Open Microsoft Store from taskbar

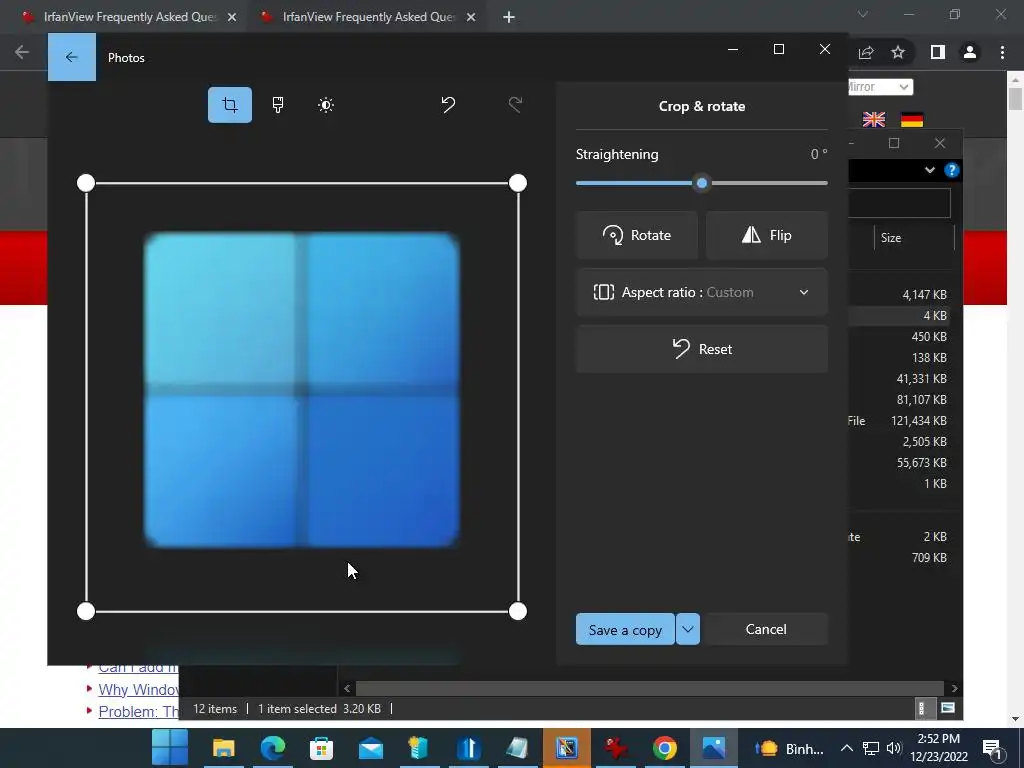point(321,748)
